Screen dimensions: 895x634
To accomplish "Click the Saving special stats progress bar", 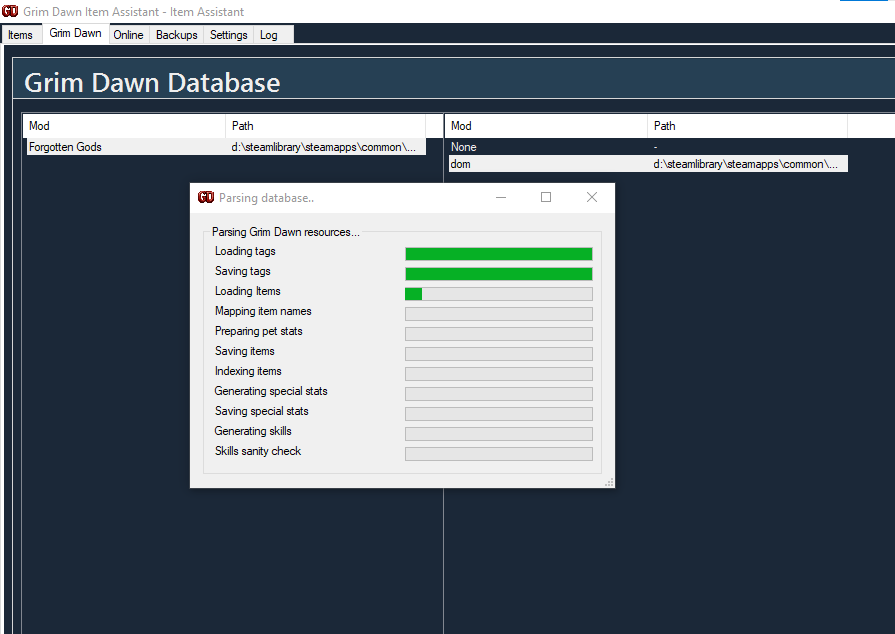I will (499, 414).
